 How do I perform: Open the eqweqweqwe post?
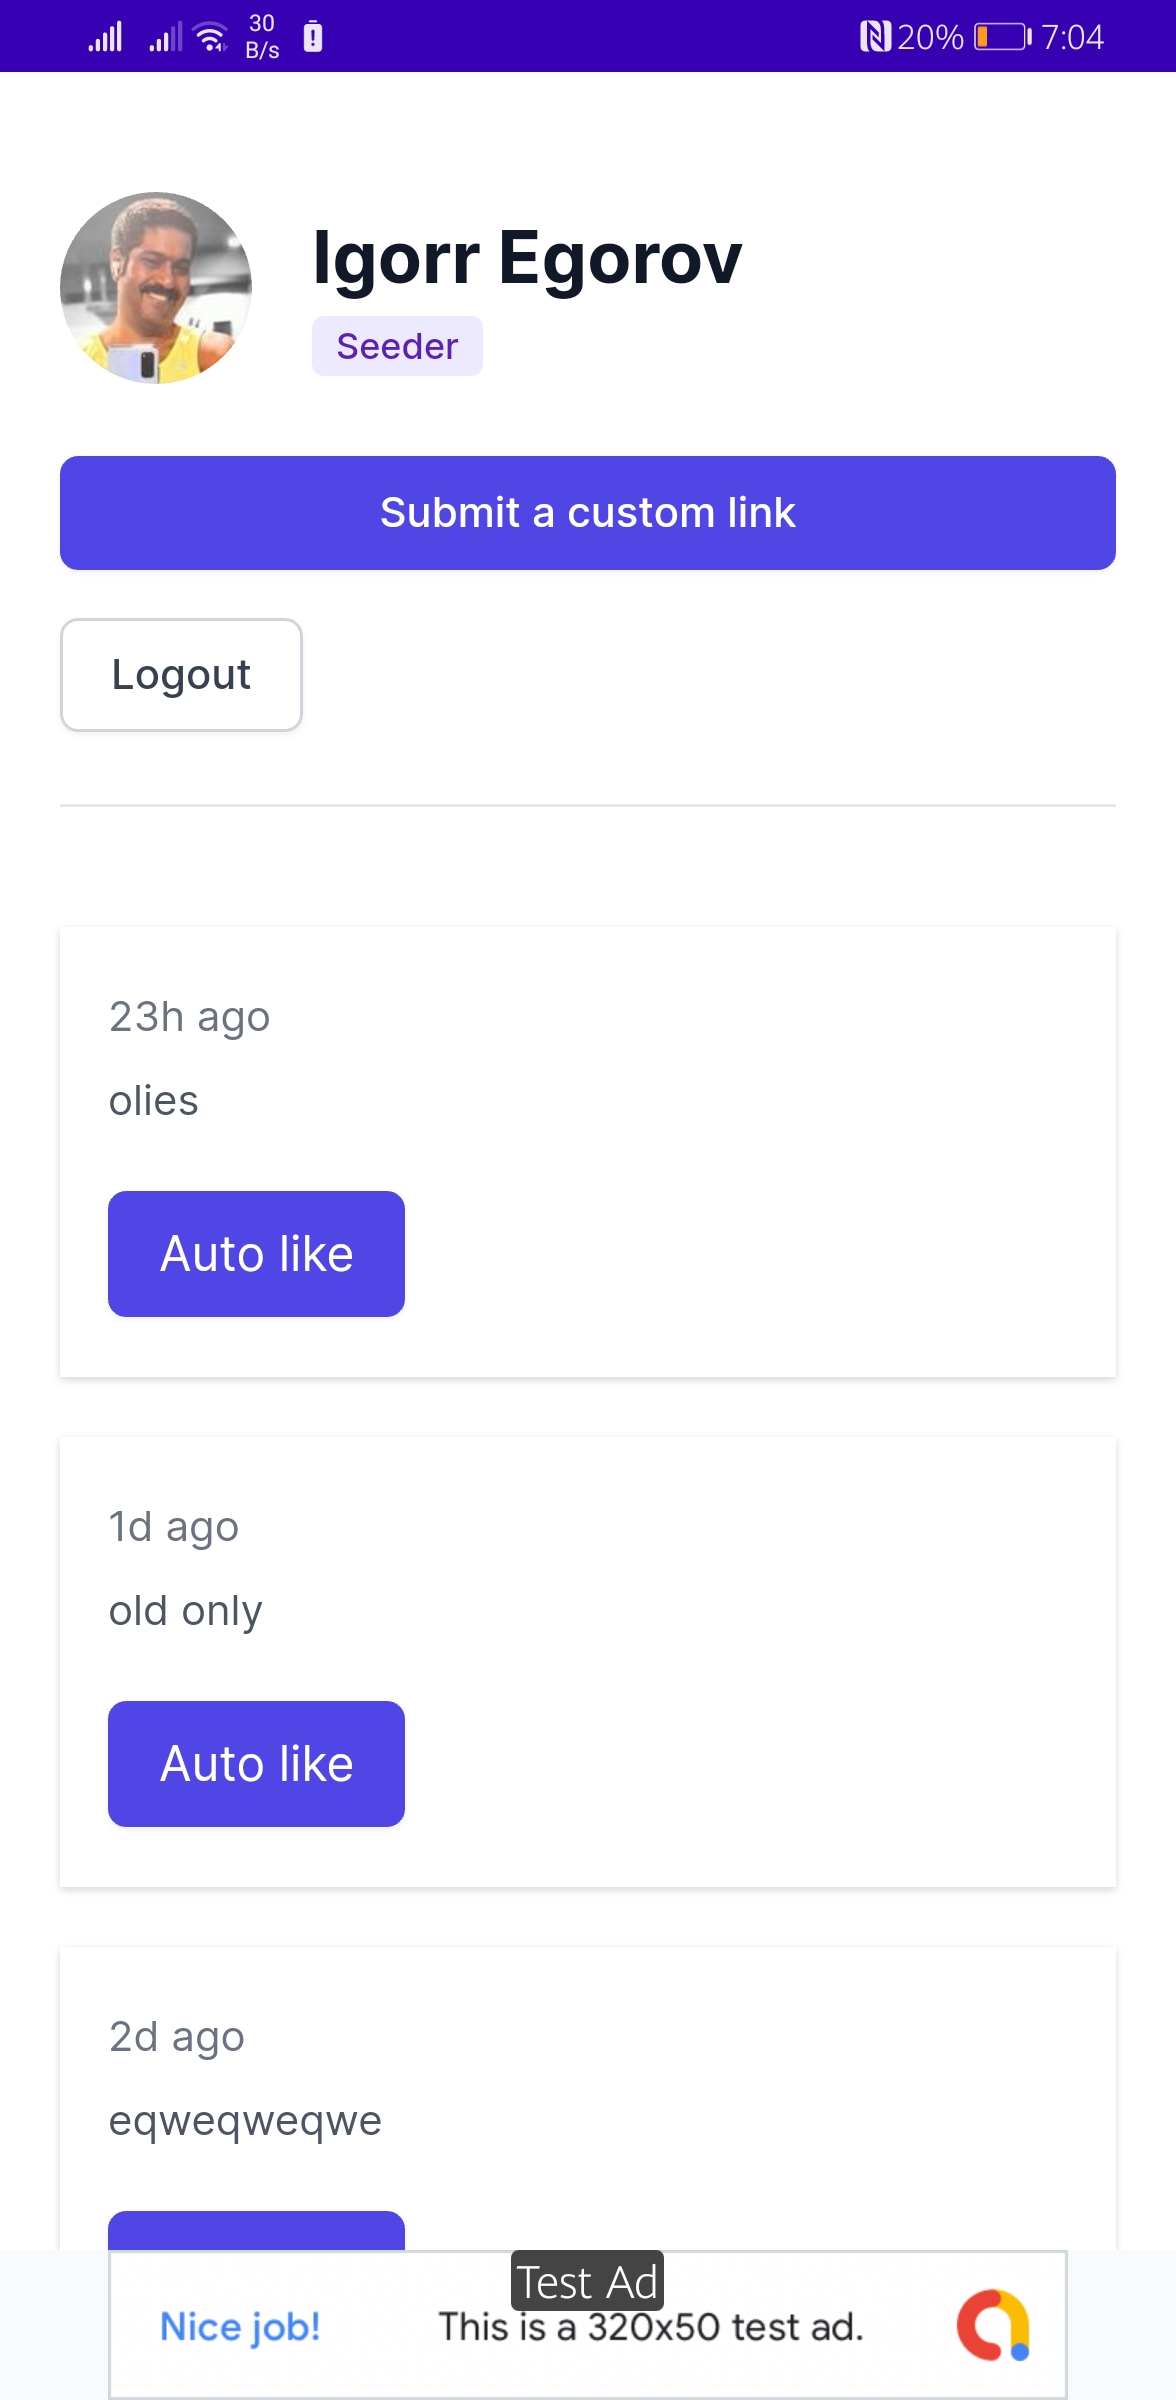click(245, 2121)
